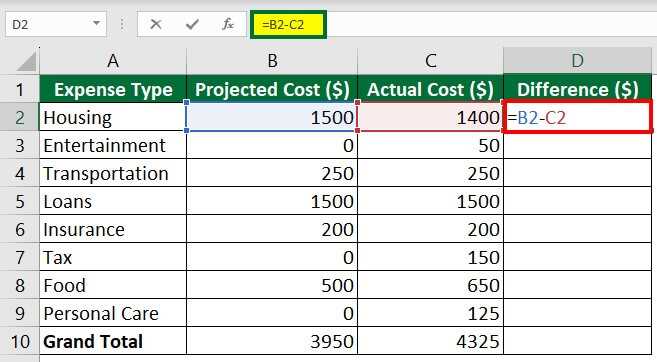Cancel the formula entry with X icon

pyautogui.click(x=156, y=24)
